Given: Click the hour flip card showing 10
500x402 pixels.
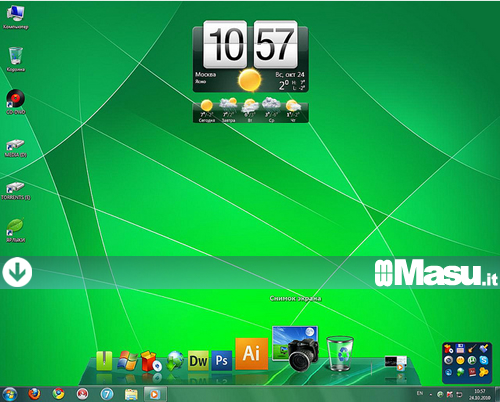Looking at the screenshot, I should coord(225,44).
